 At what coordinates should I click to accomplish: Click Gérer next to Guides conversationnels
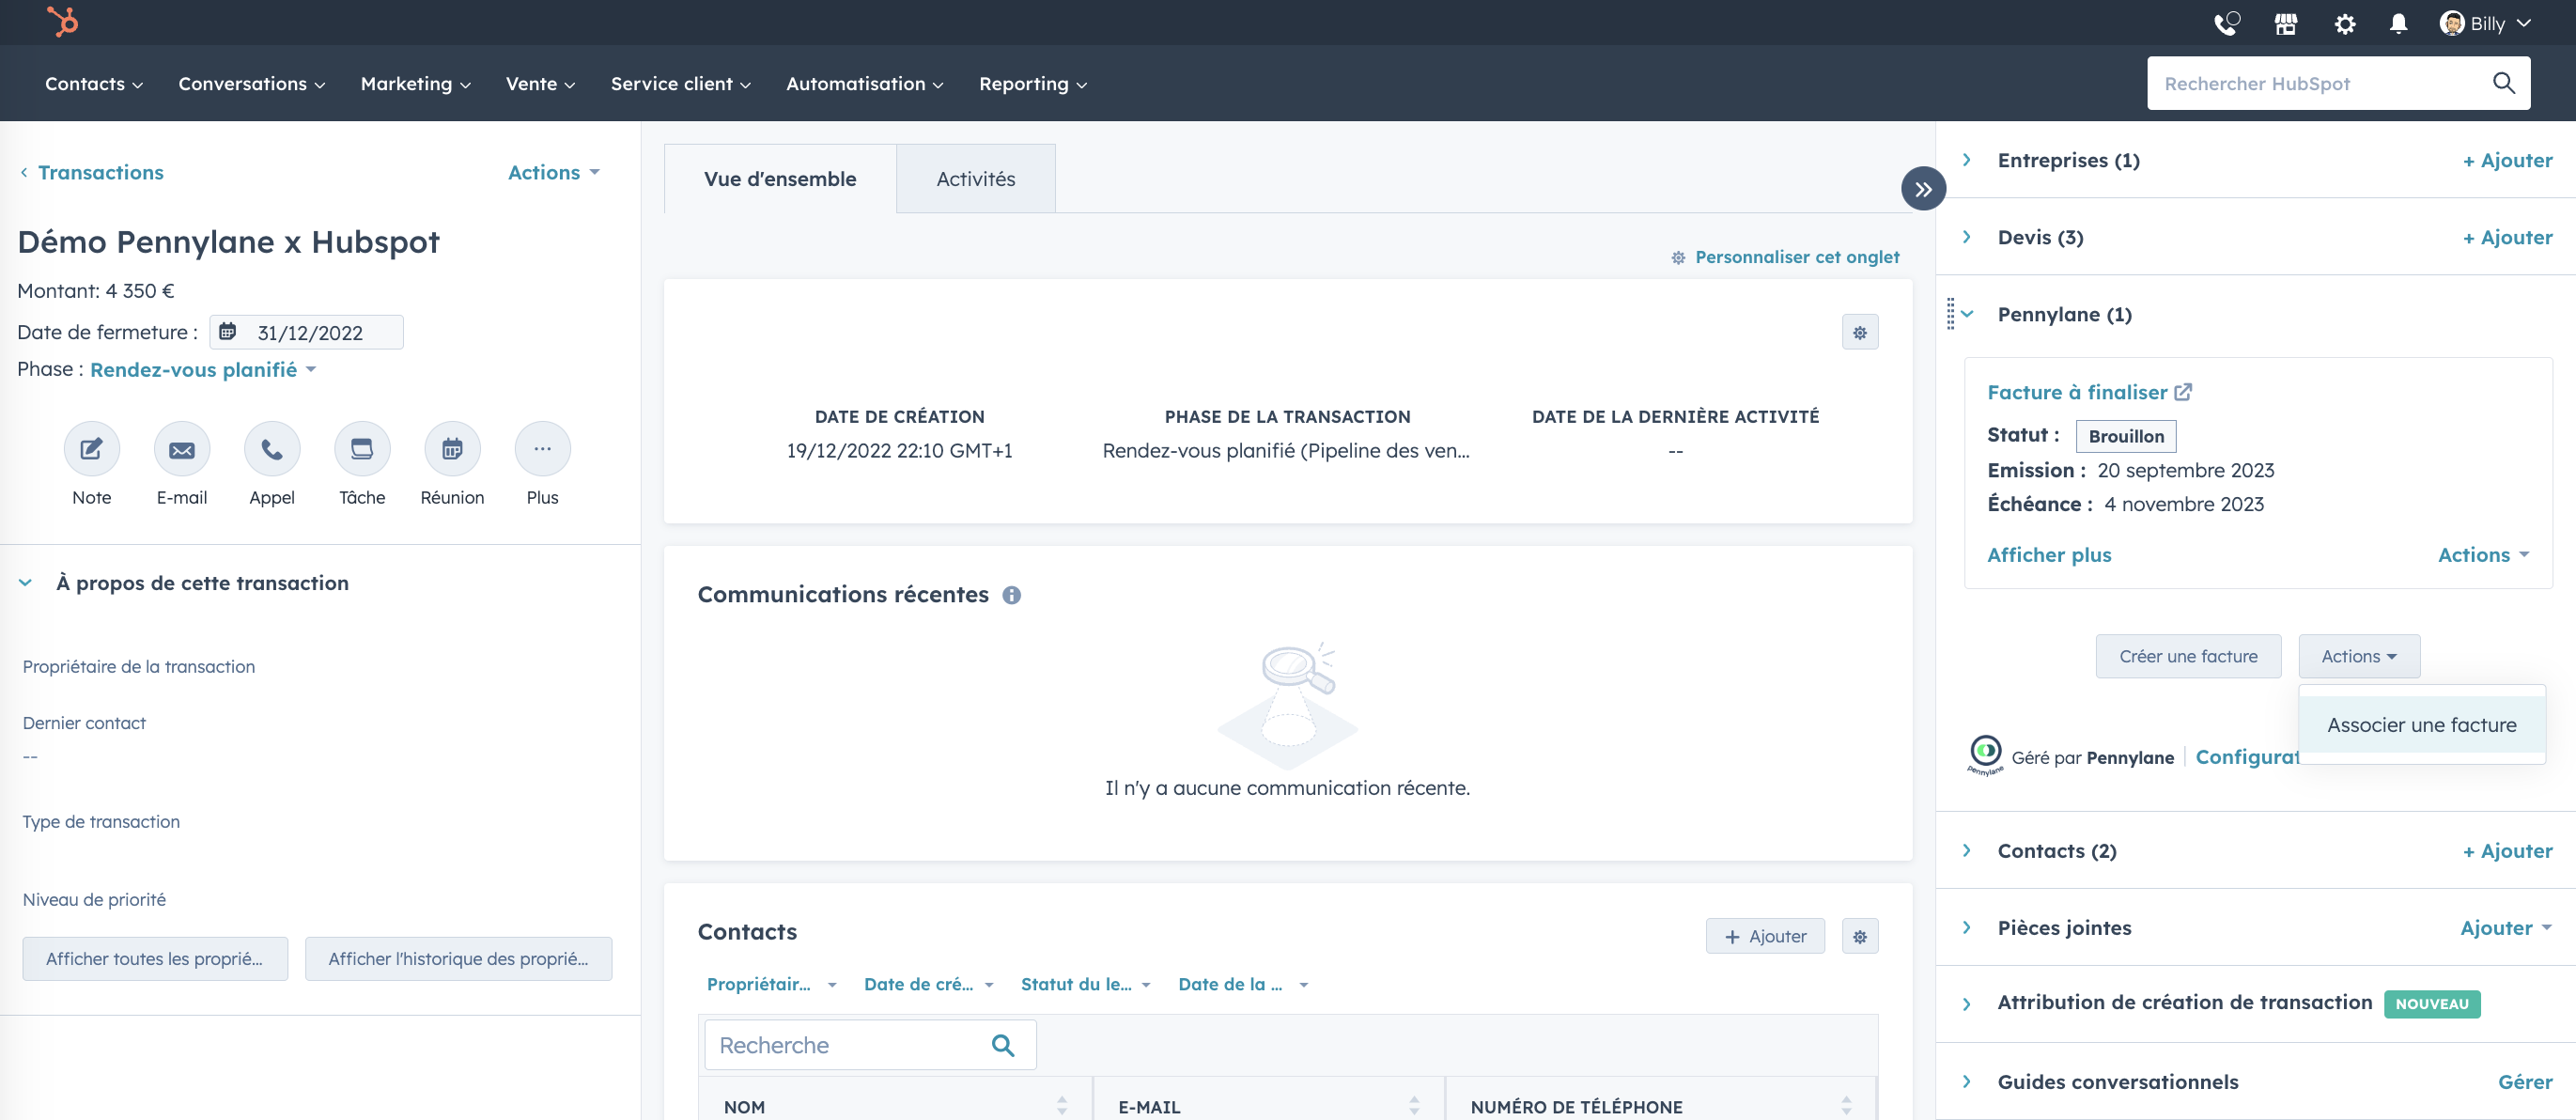(x=2524, y=1082)
